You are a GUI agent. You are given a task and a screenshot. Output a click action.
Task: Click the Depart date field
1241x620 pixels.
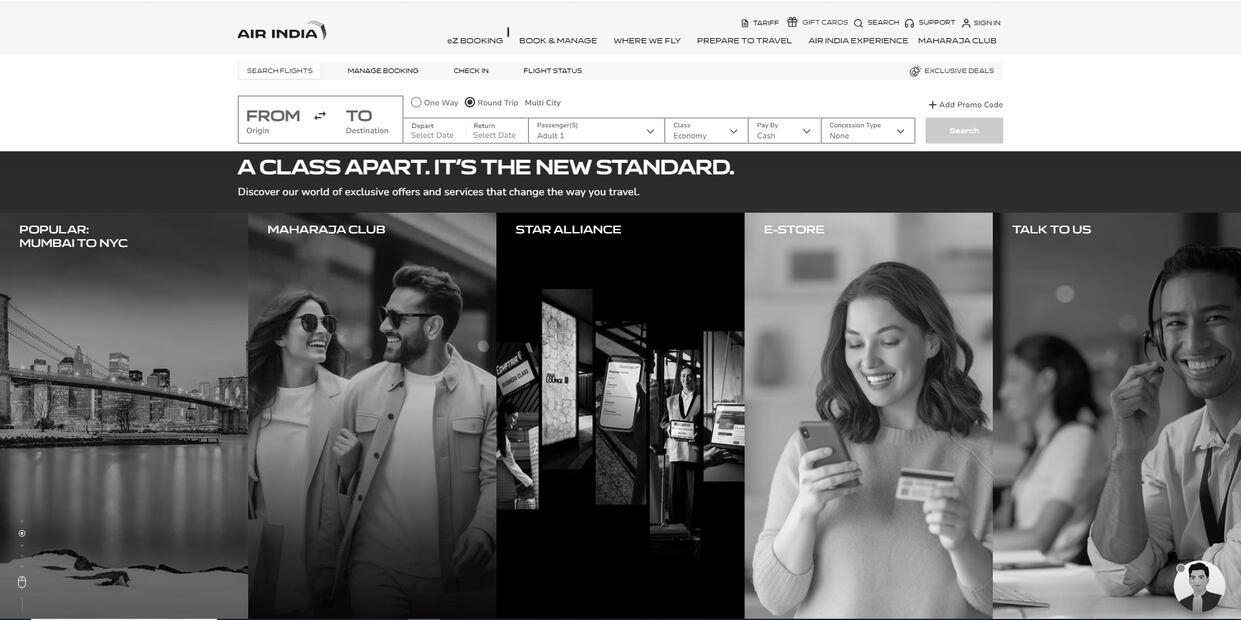434,131
